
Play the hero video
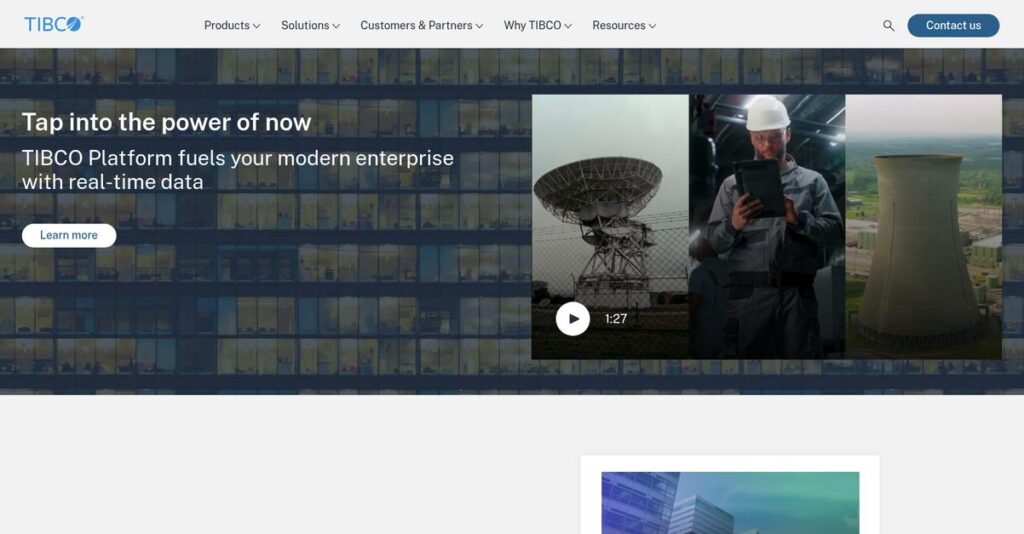tap(573, 319)
